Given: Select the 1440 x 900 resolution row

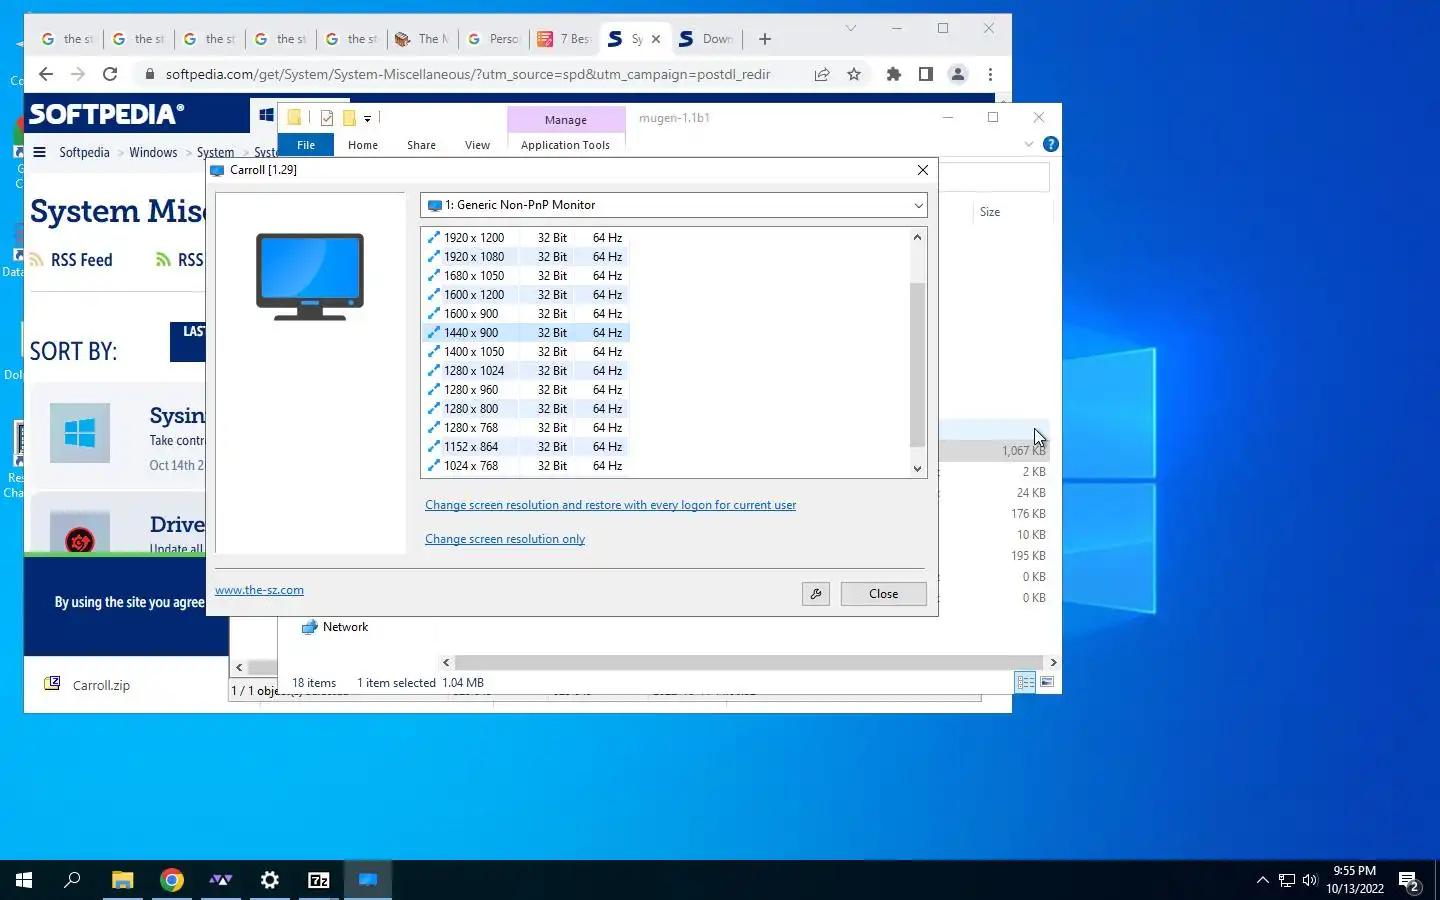Looking at the screenshot, I should 525,333.
